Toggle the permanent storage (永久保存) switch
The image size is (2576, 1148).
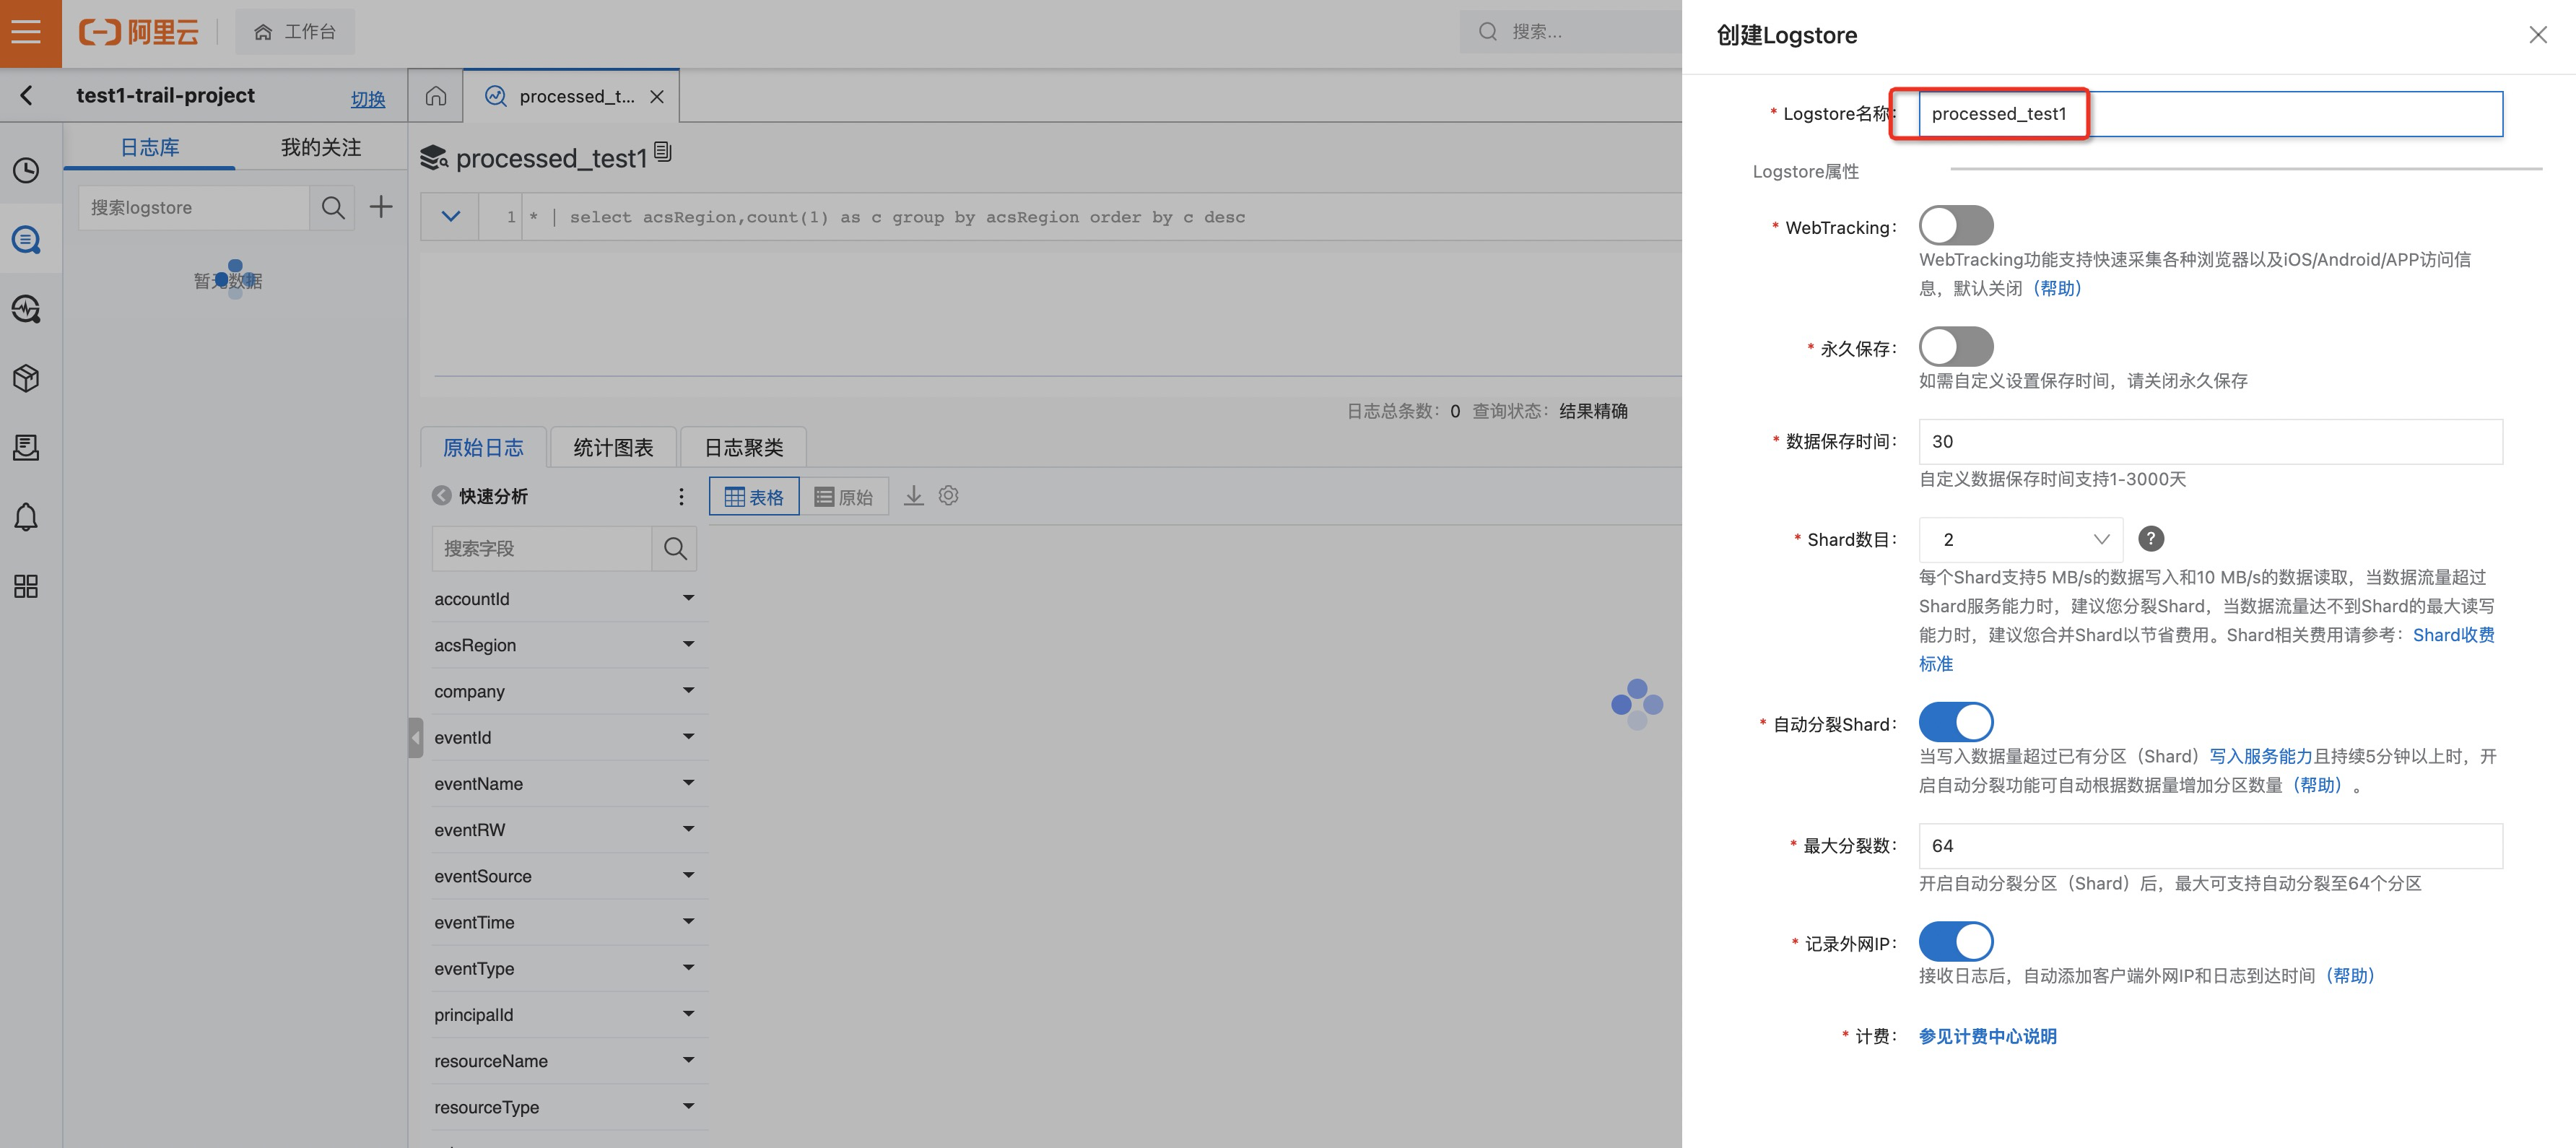1955,347
